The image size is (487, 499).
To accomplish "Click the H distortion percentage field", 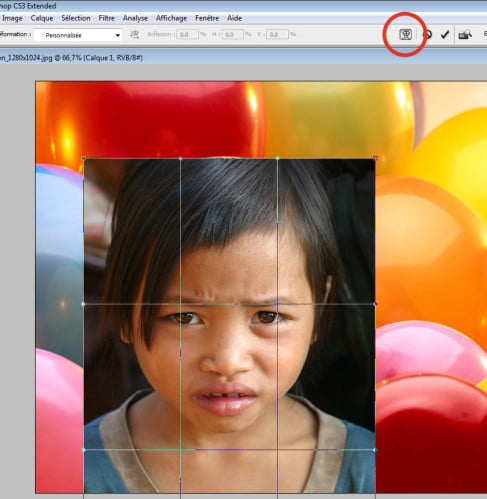I will (232, 34).
